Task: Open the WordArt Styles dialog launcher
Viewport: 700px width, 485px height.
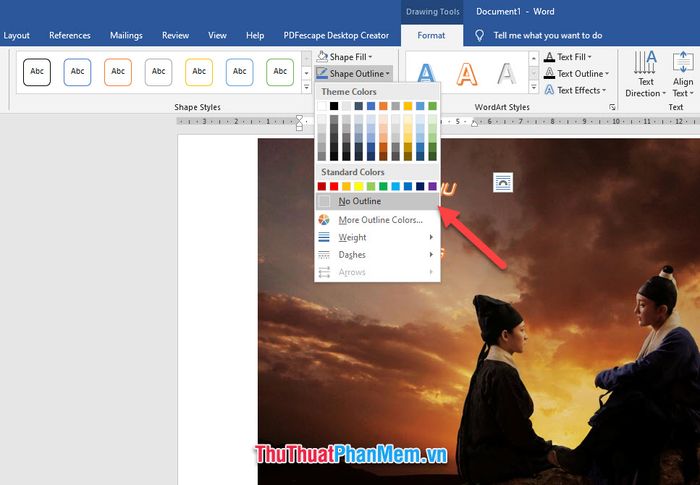Action: pyautogui.click(x=612, y=107)
